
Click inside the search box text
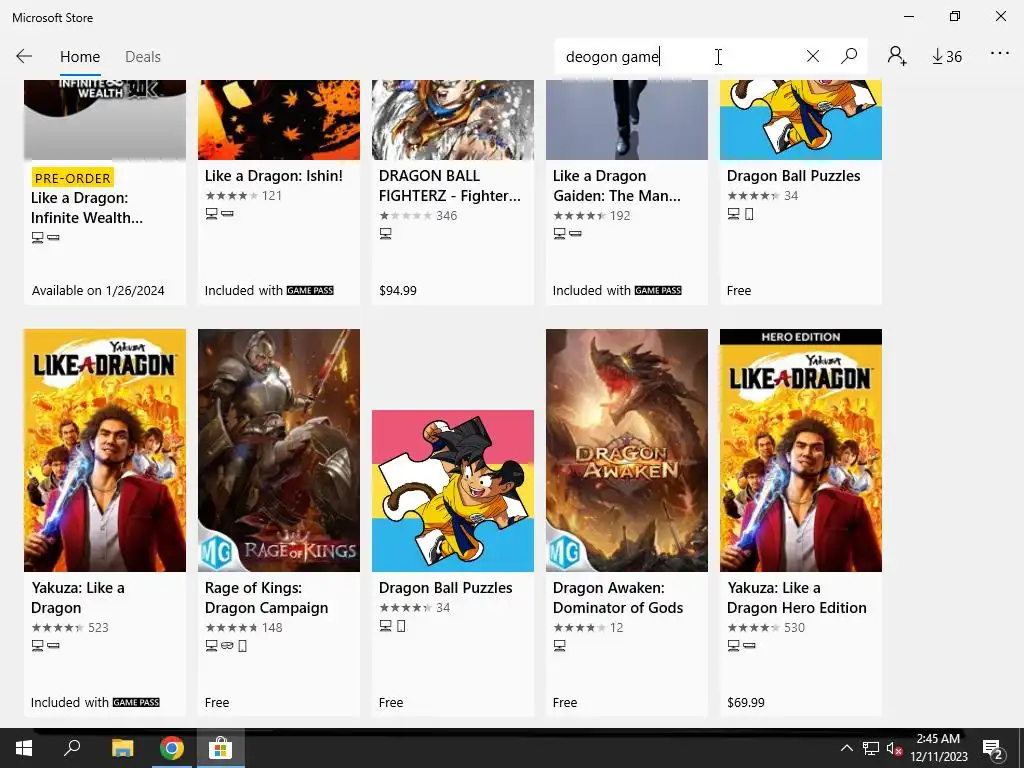coord(613,57)
